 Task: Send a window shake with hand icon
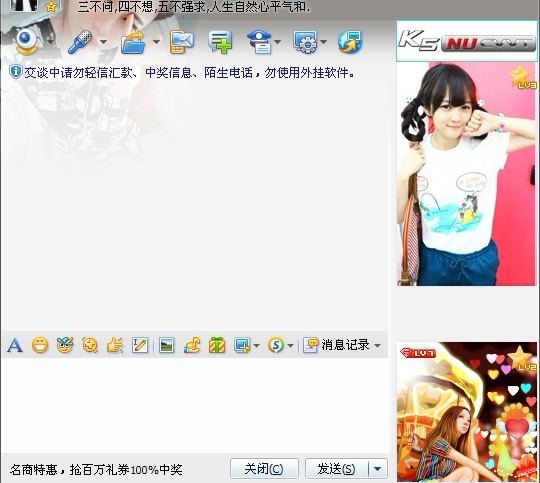[115, 345]
